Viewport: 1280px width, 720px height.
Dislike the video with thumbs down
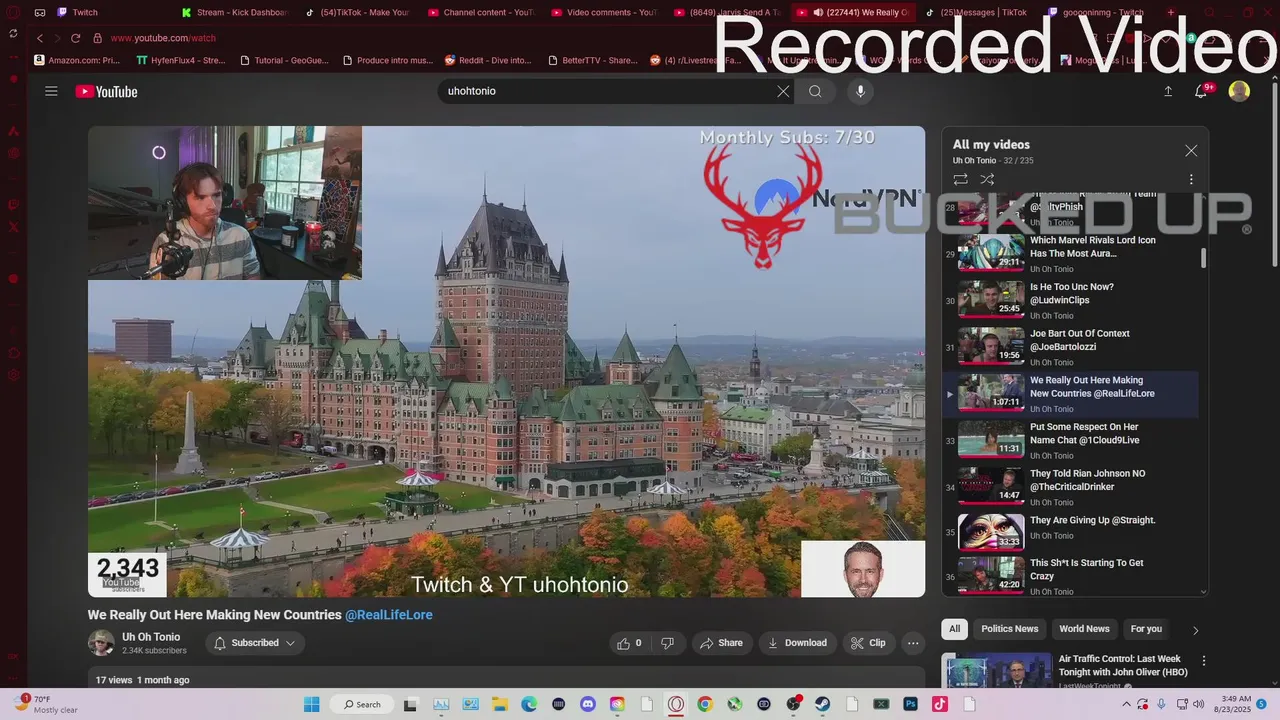(x=667, y=643)
